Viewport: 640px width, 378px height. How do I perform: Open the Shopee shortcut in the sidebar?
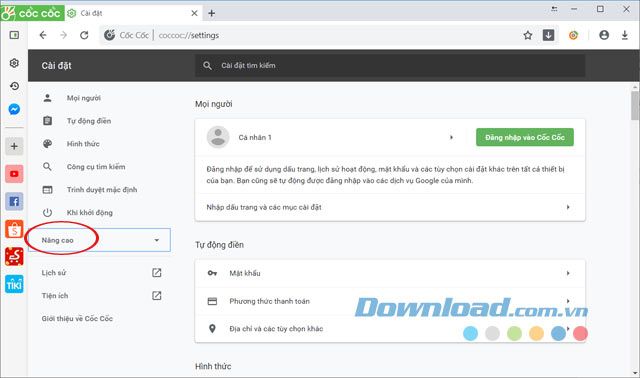(14, 229)
